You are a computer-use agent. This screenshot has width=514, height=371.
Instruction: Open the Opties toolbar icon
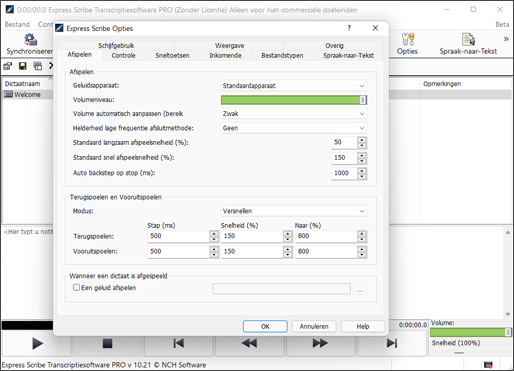point(407,44)
